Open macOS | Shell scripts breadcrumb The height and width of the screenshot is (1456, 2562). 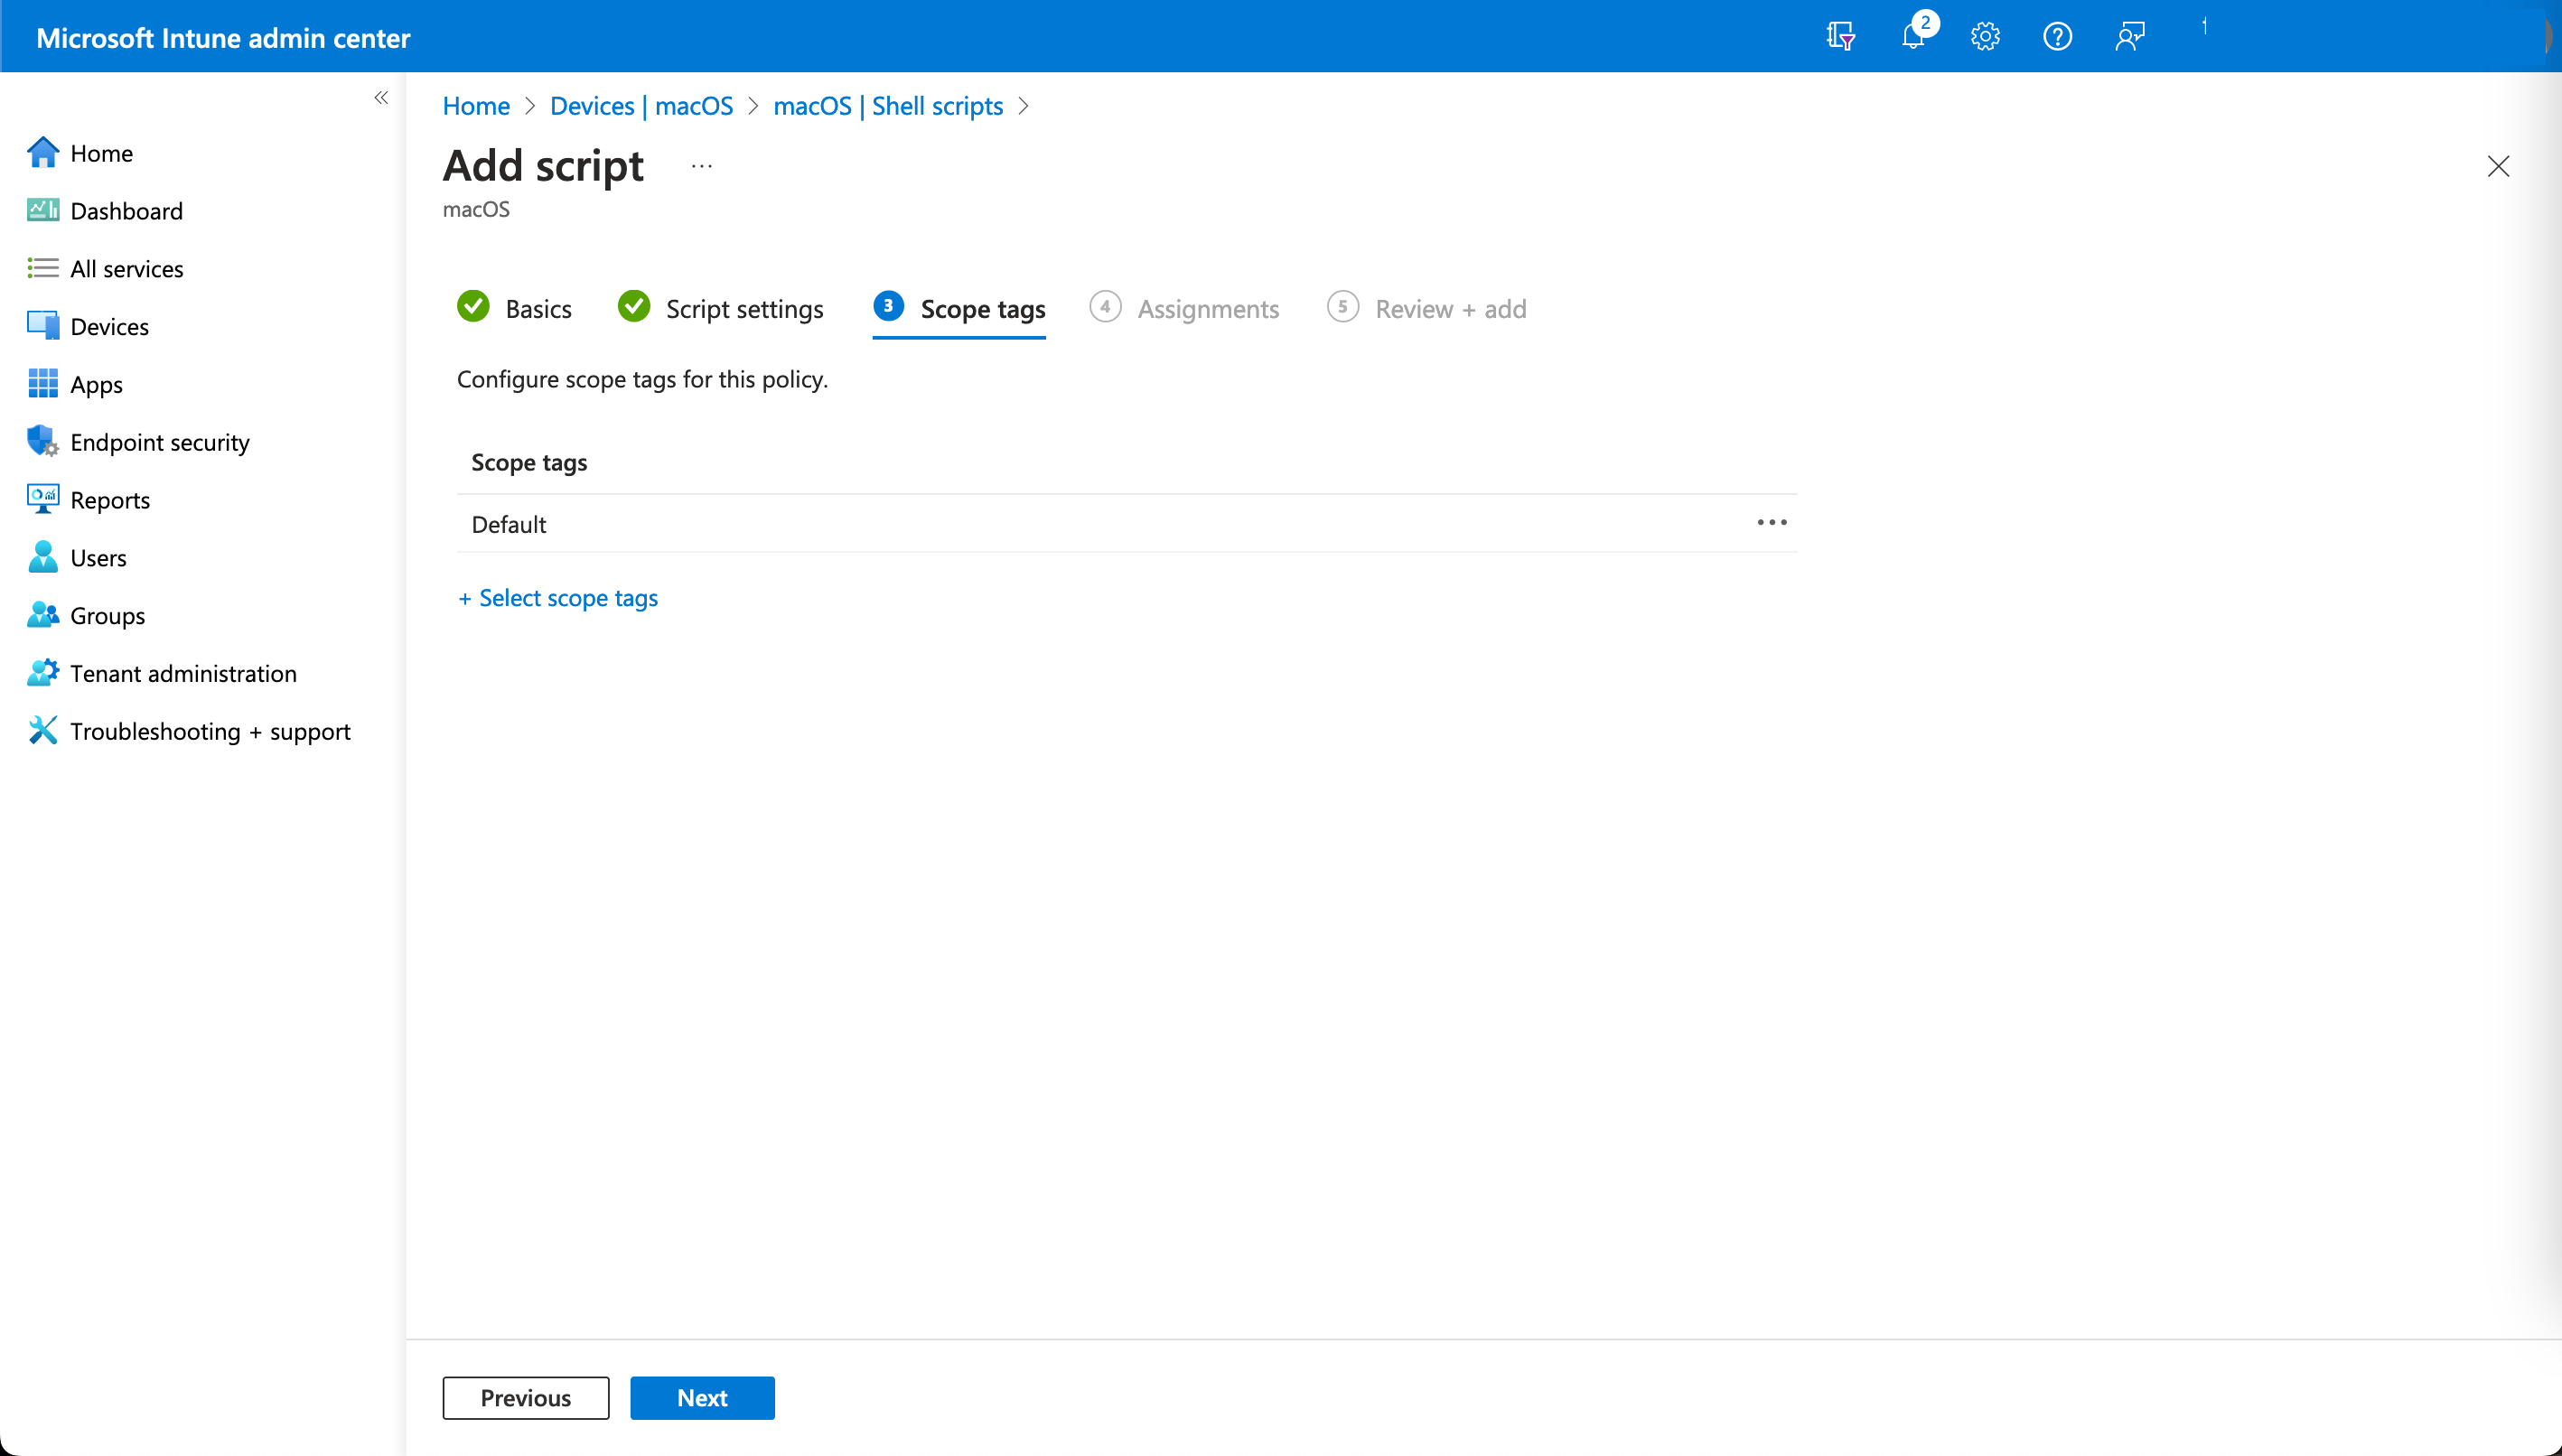tap(887, 106)
